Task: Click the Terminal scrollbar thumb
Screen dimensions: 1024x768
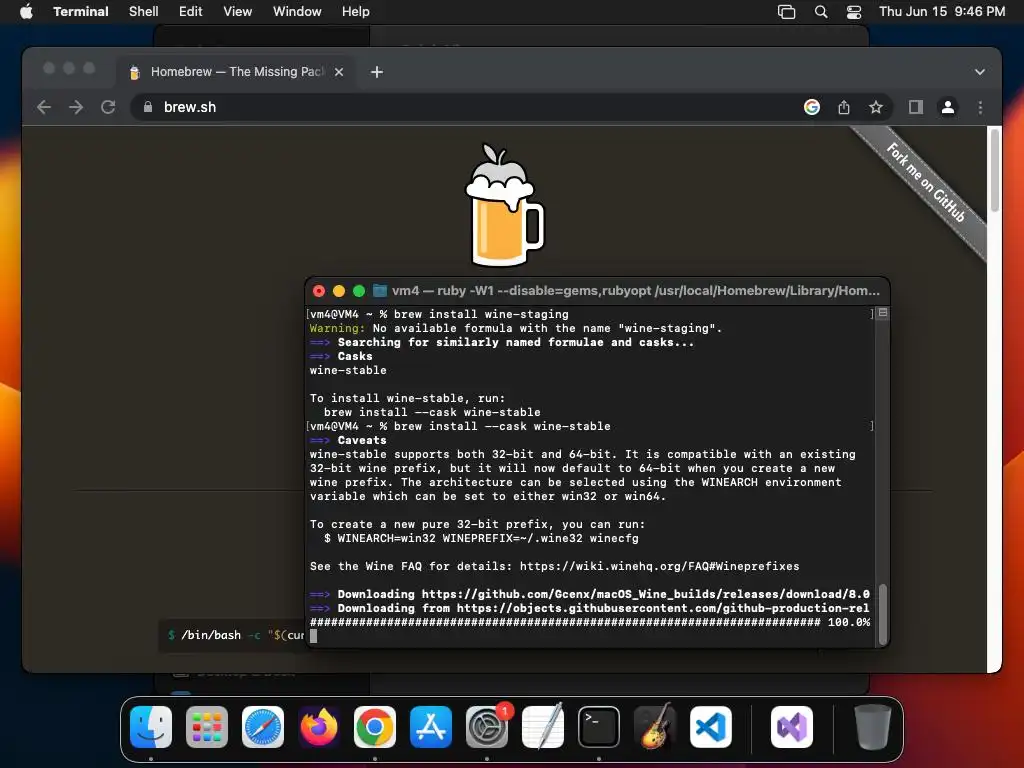Action: (882, 614)
